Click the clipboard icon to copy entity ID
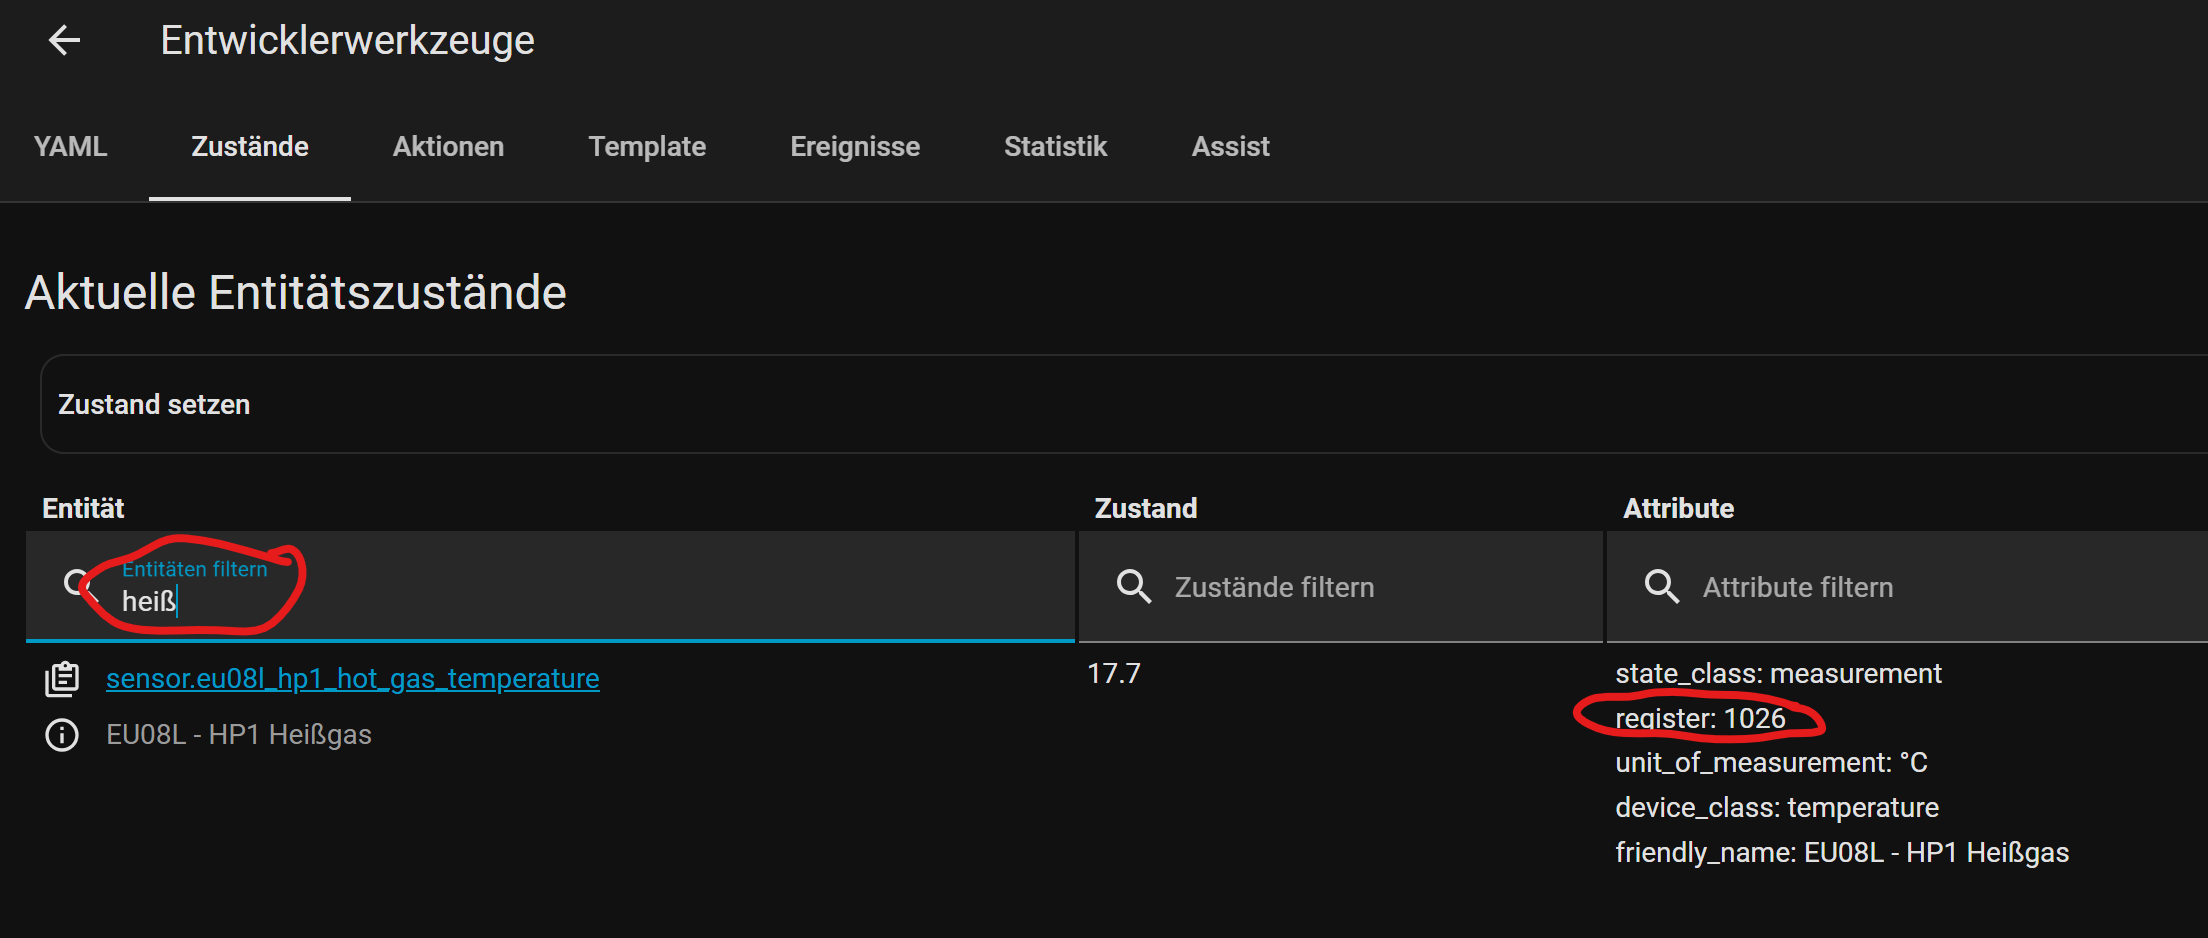This screenshot has height=938, width=2208. pos(62,677)
